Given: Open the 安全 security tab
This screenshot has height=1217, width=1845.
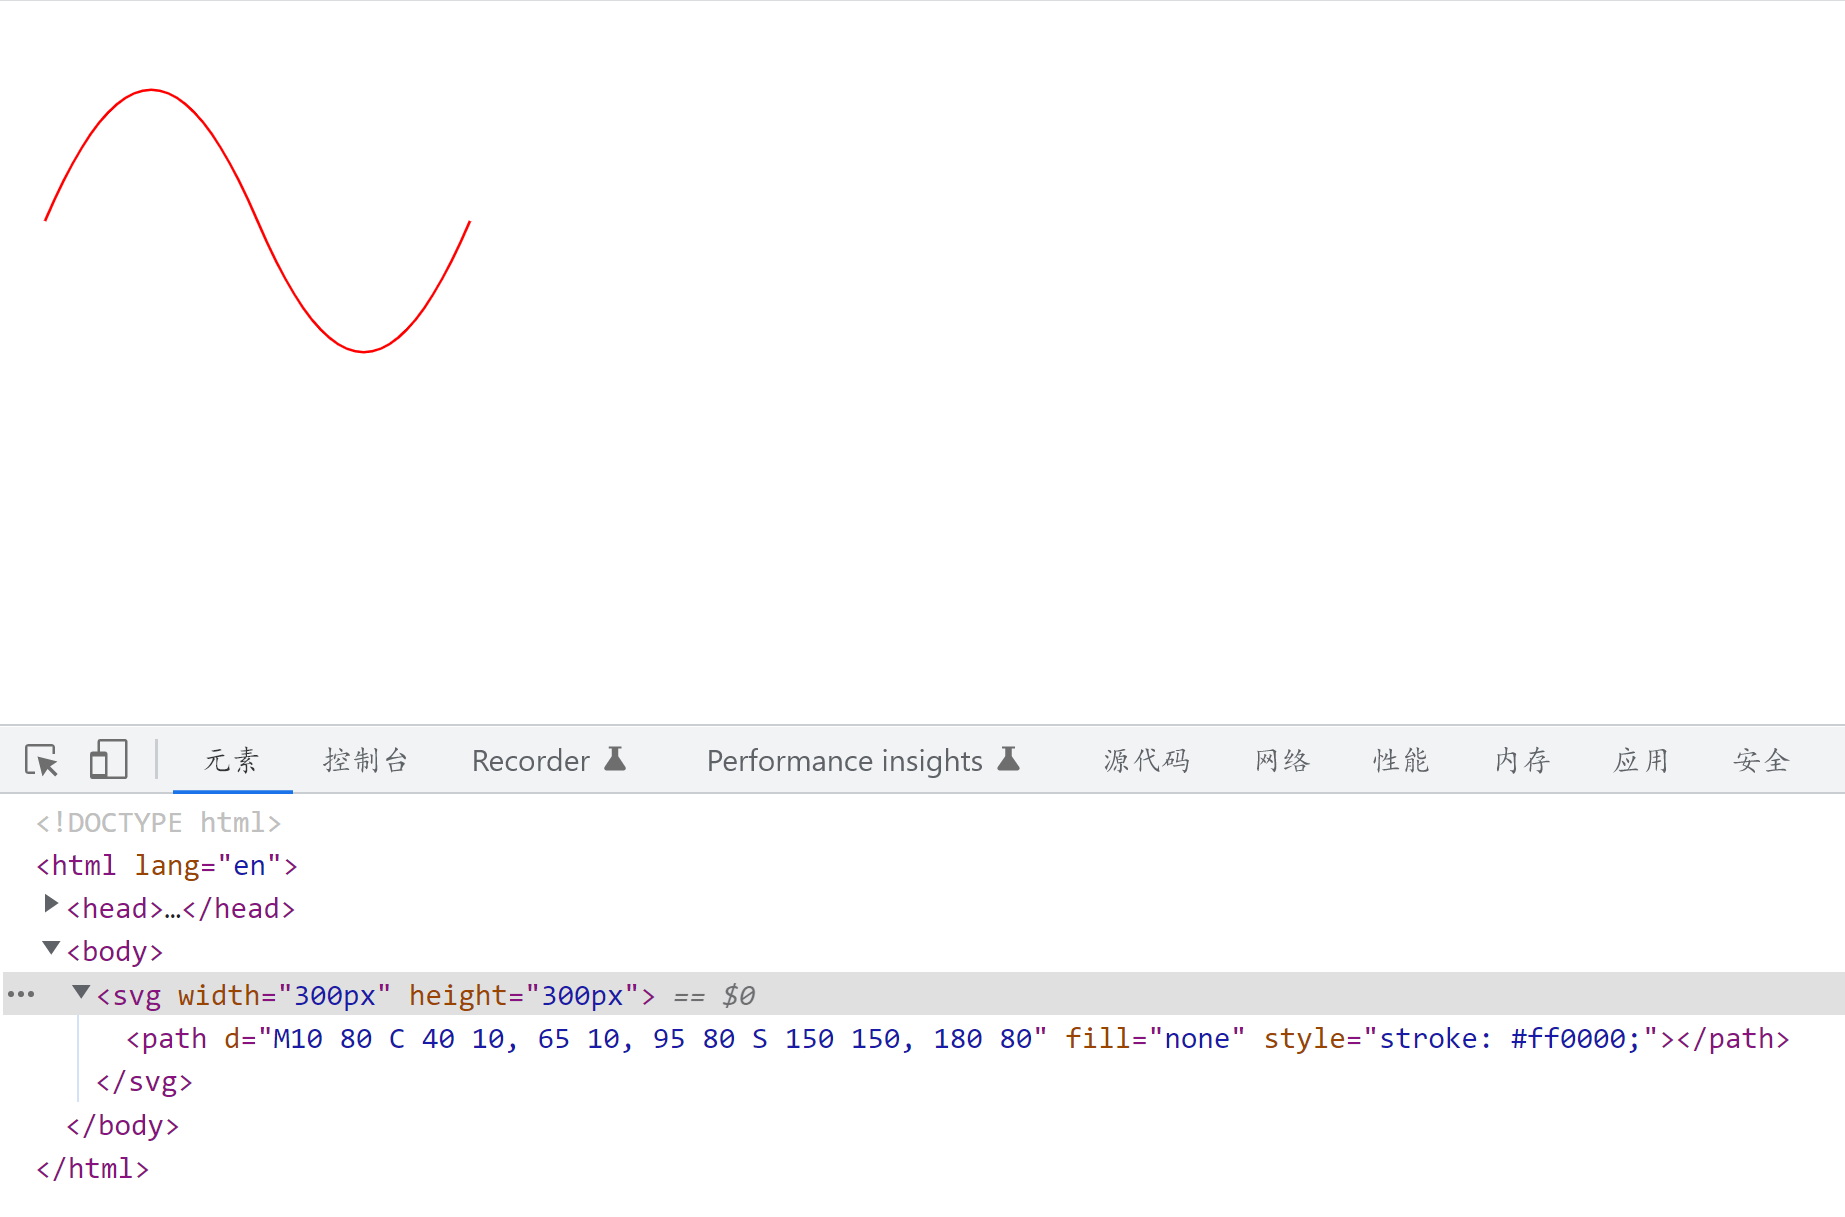Looking at the screenshot, I should pos(1761,761).
